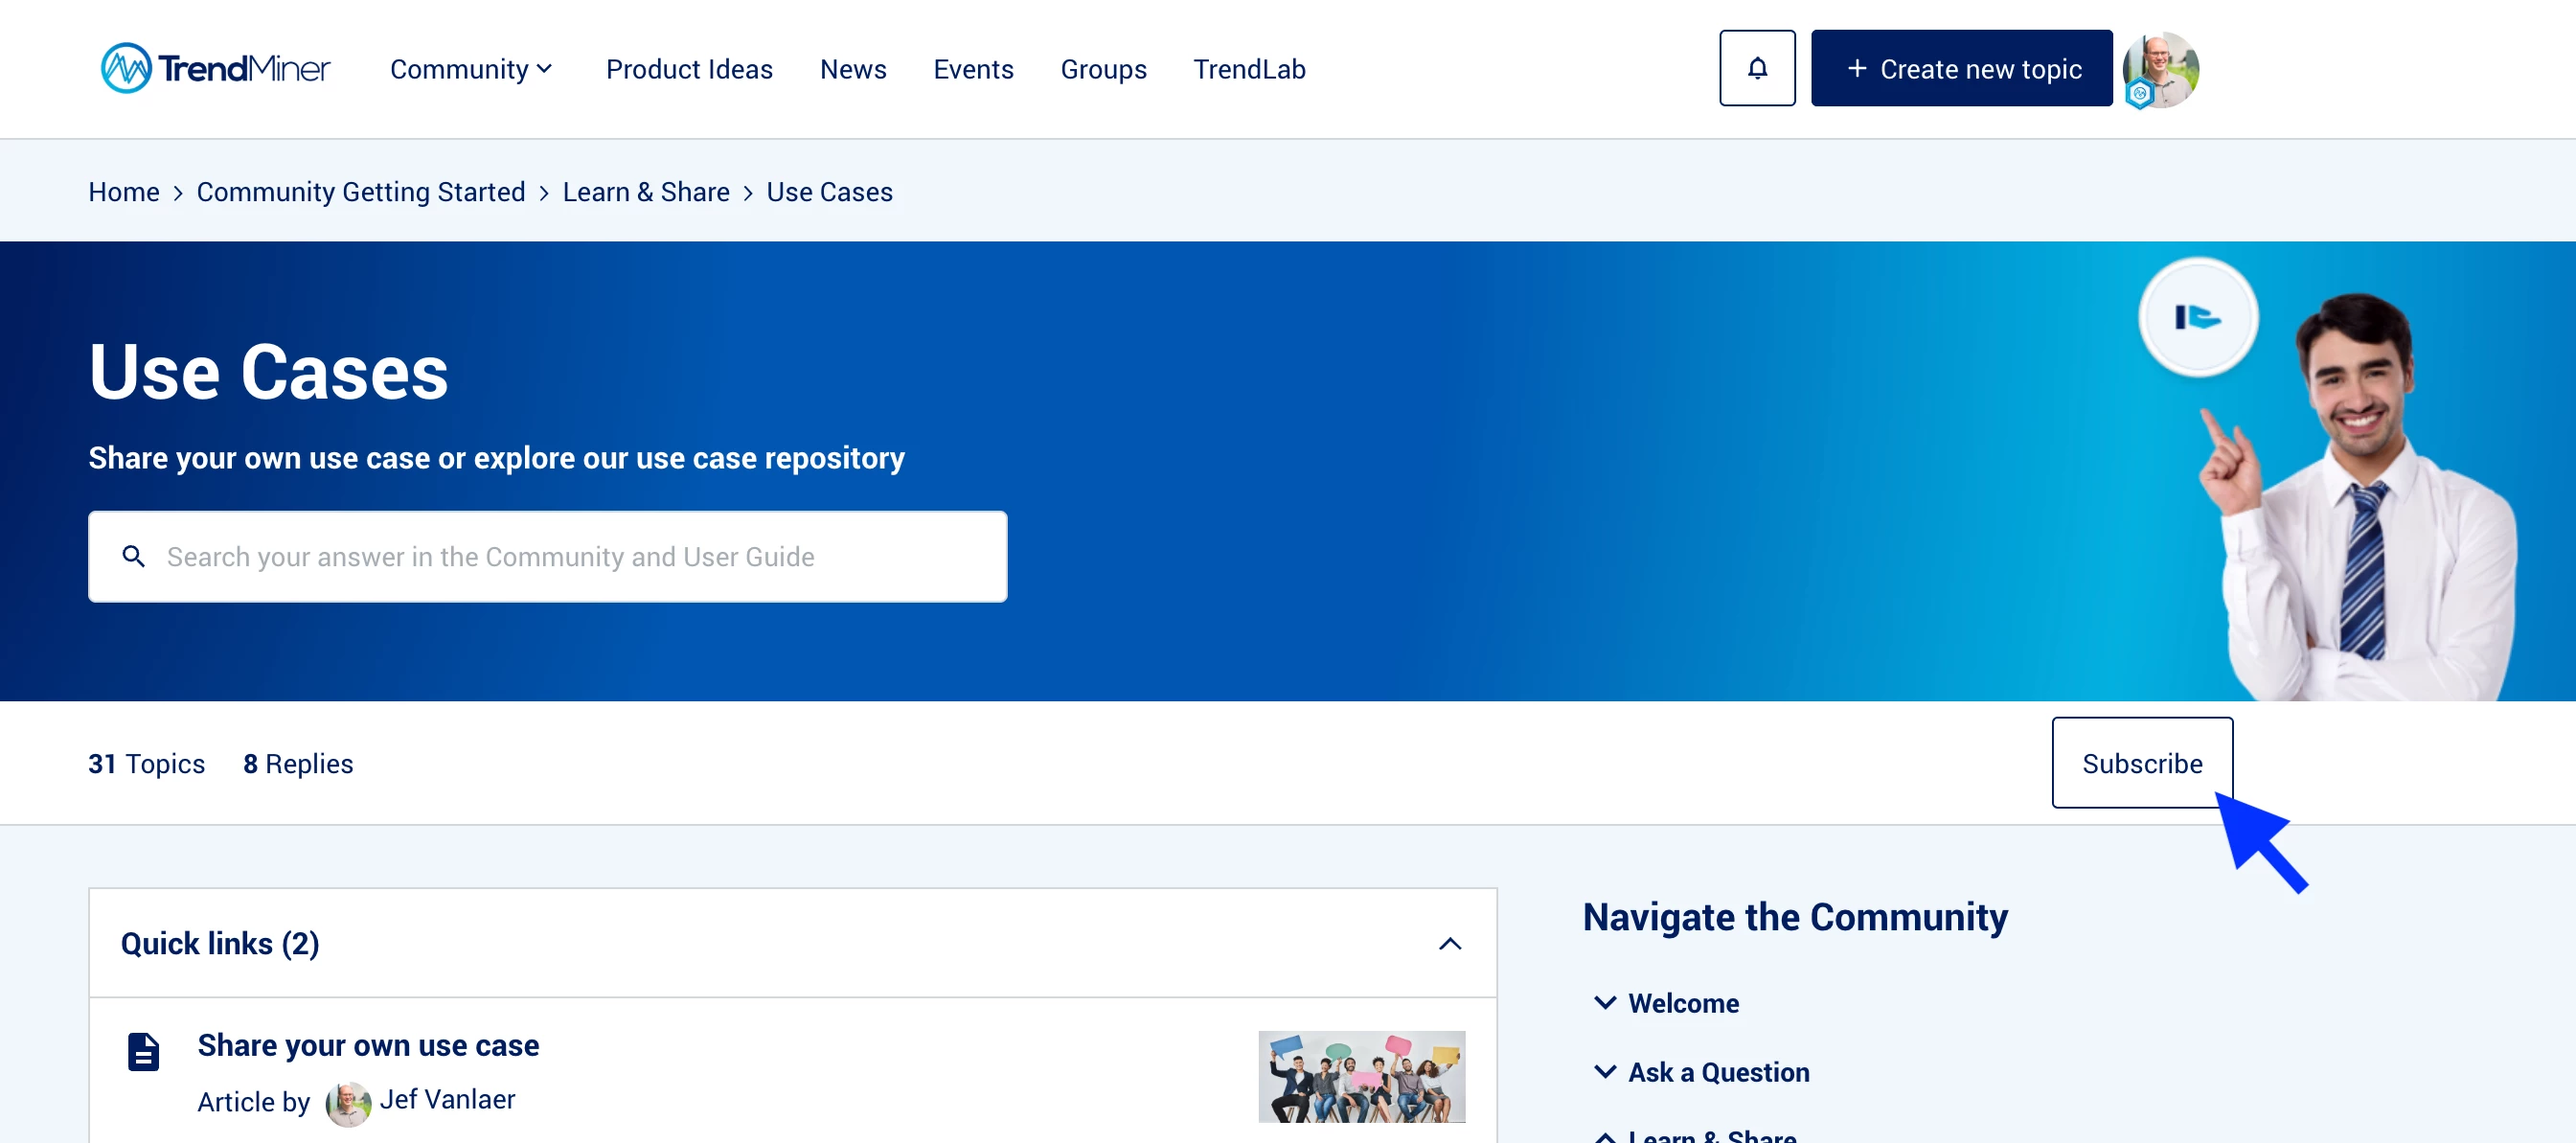The width and height of the screenshot is (2576, 1143).
Task: Go to the Events page
Action: click(972, 69)
